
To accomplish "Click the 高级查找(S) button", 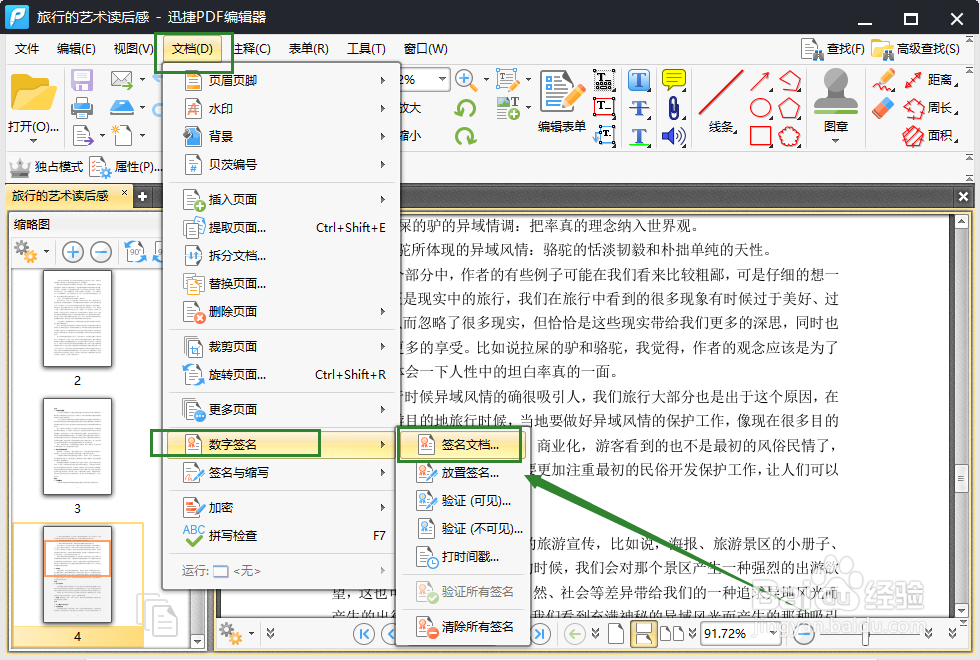I will 916,49.
